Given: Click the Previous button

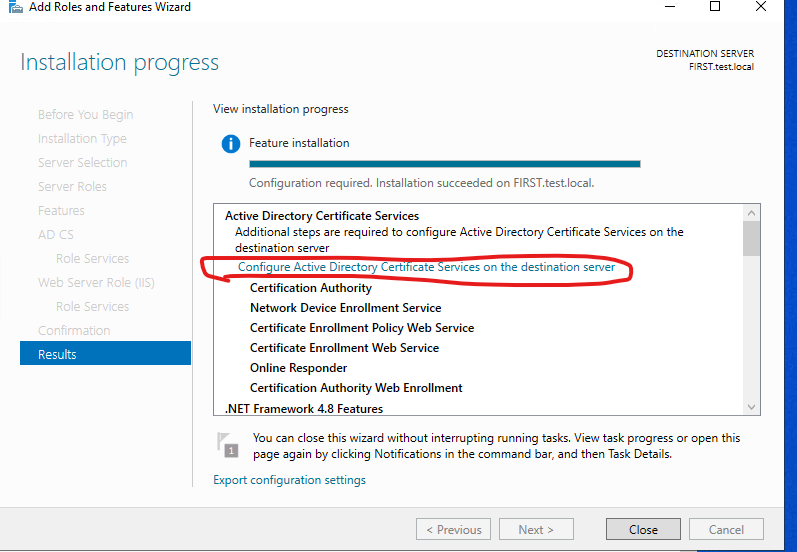Looking at the screenshot, I should [453, 529].
